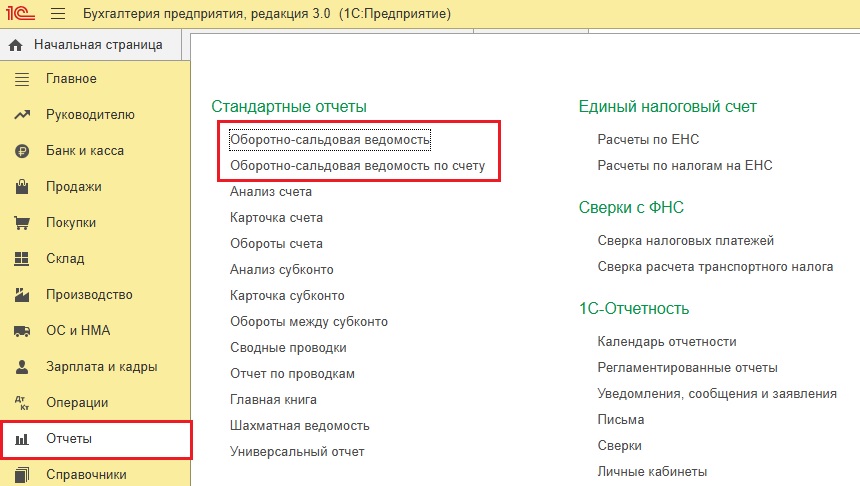Viewport: 860px width, 486px height.
Task: Click the Покупки shopping cart icon
Action: [x=22, y=223]
